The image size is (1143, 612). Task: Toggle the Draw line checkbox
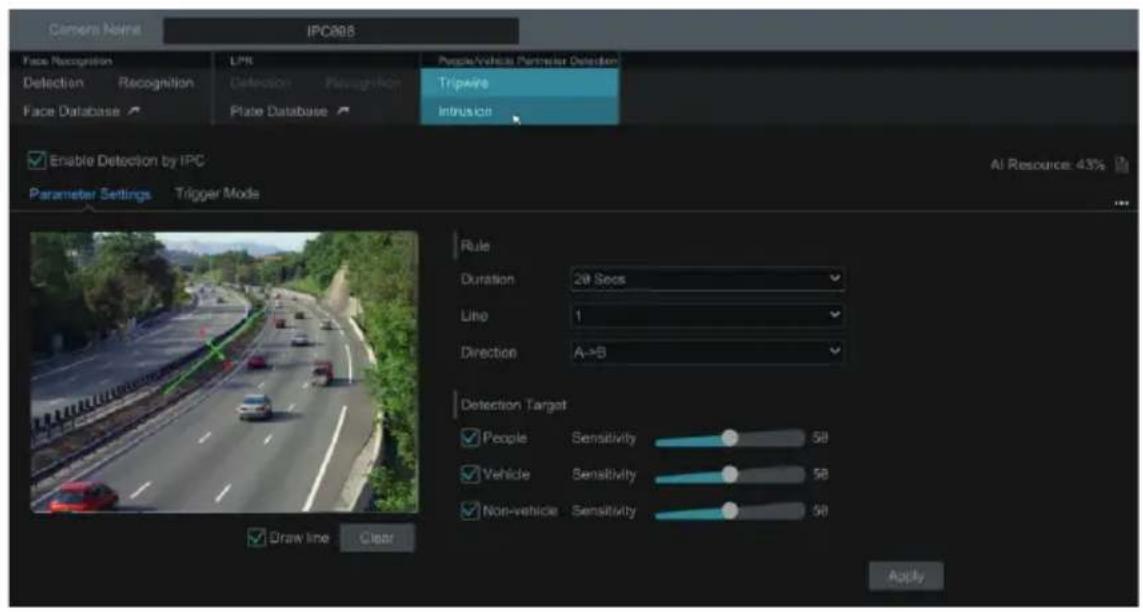(257, 538)
